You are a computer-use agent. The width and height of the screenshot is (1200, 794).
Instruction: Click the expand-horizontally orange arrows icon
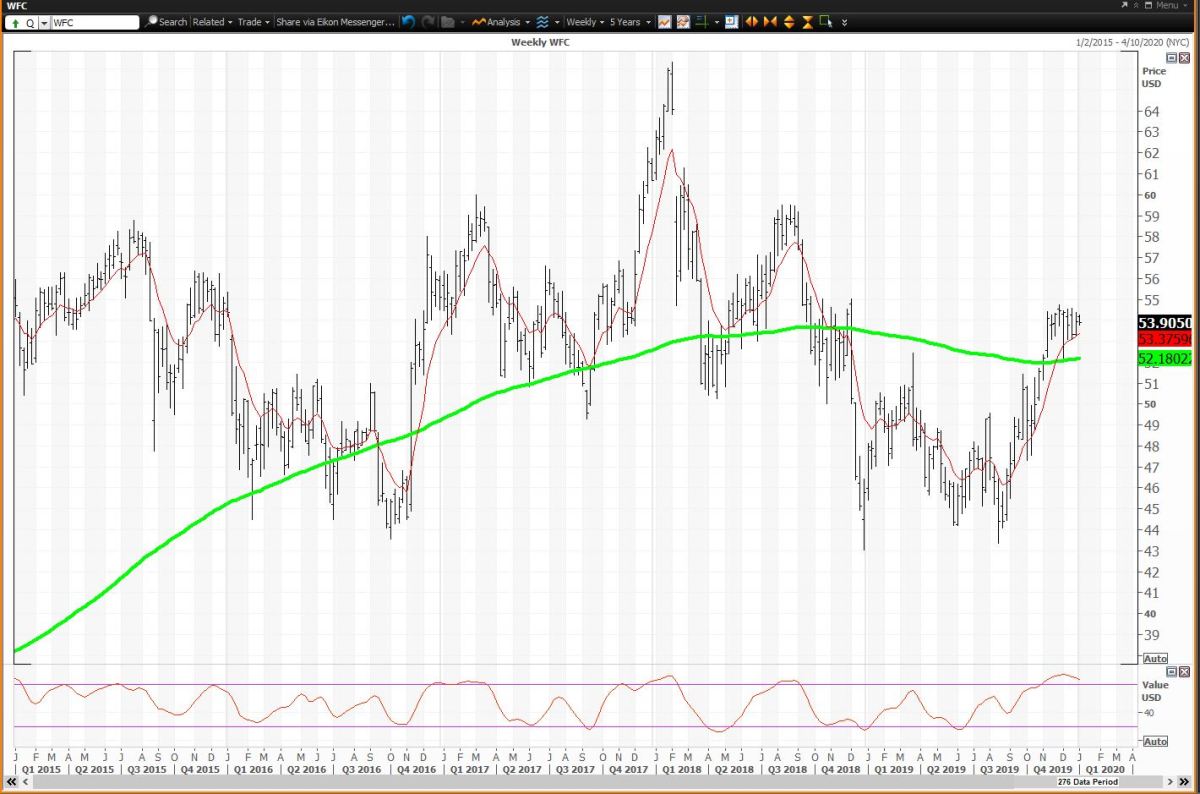752,22
